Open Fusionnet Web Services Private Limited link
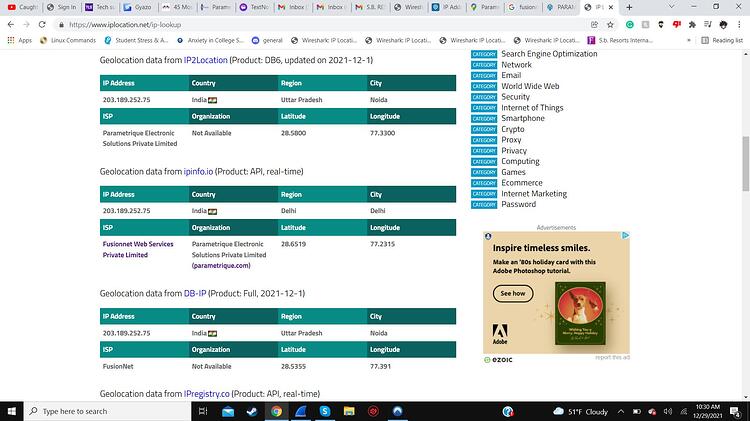The height and width of the screenshot is (421, 750). [x=138, y=249]
